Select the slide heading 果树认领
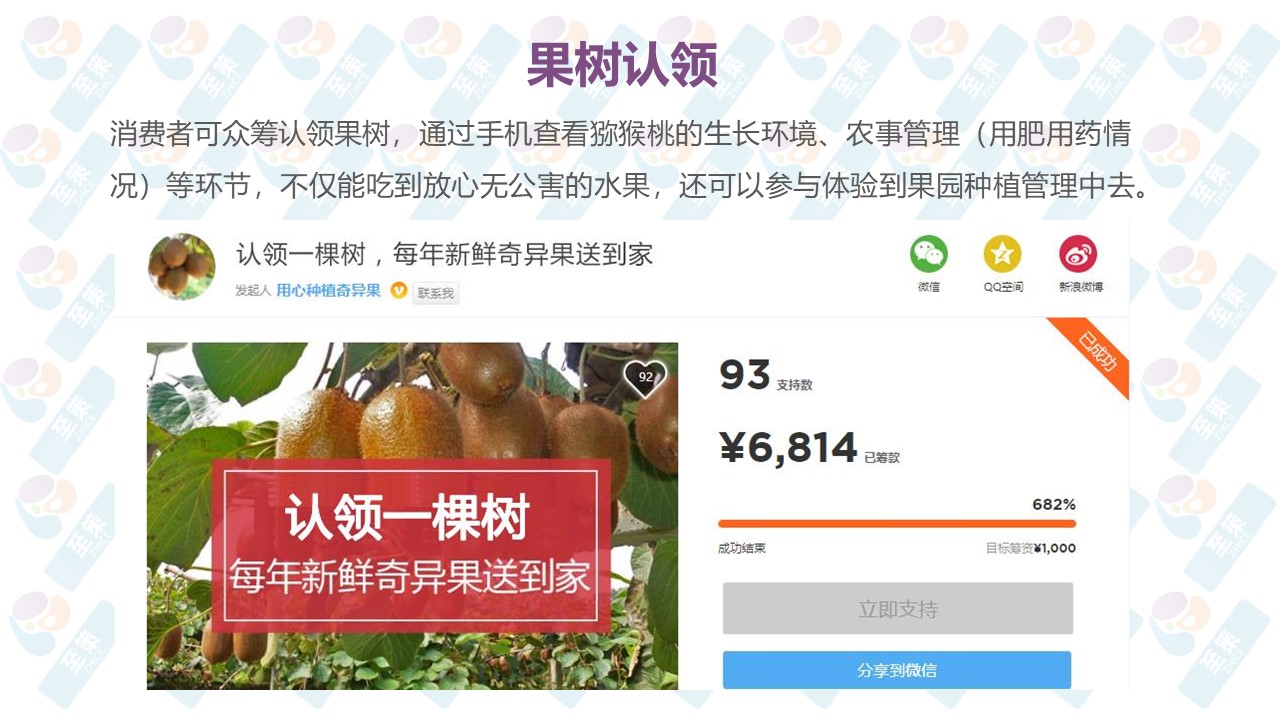Image resolution: width=1280 pixels, height=720 pixels. coord(622,64)
